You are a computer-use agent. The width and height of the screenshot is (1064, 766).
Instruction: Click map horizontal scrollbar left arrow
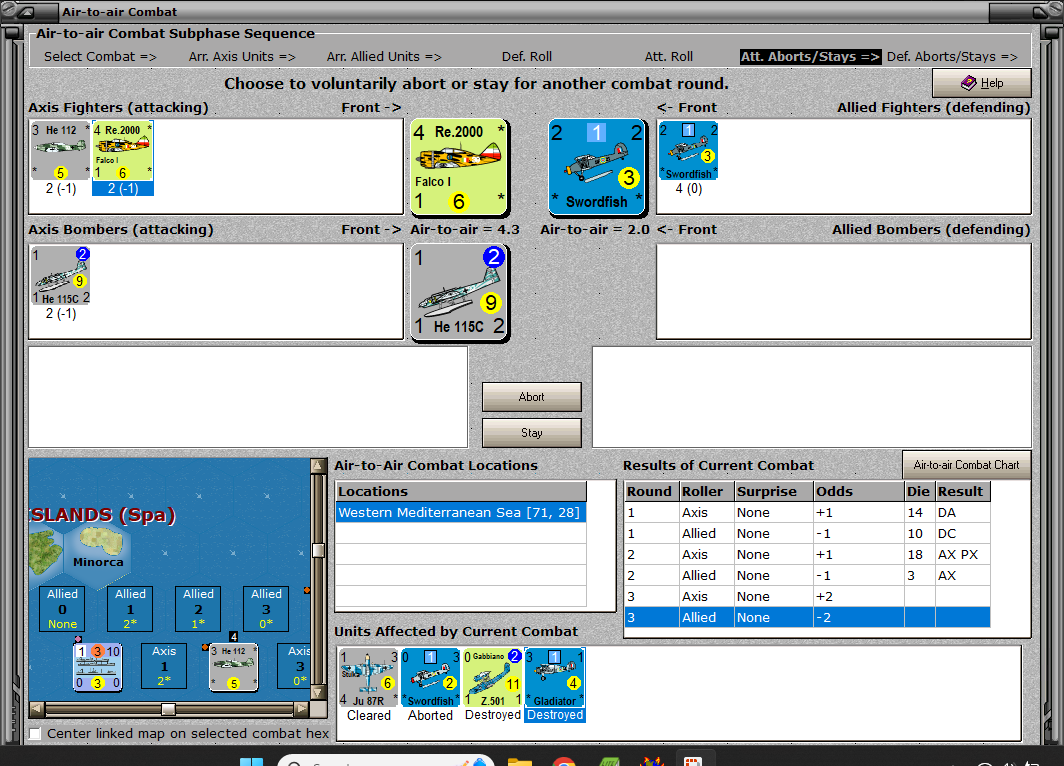pyautogui.click(x=37, y=709)
